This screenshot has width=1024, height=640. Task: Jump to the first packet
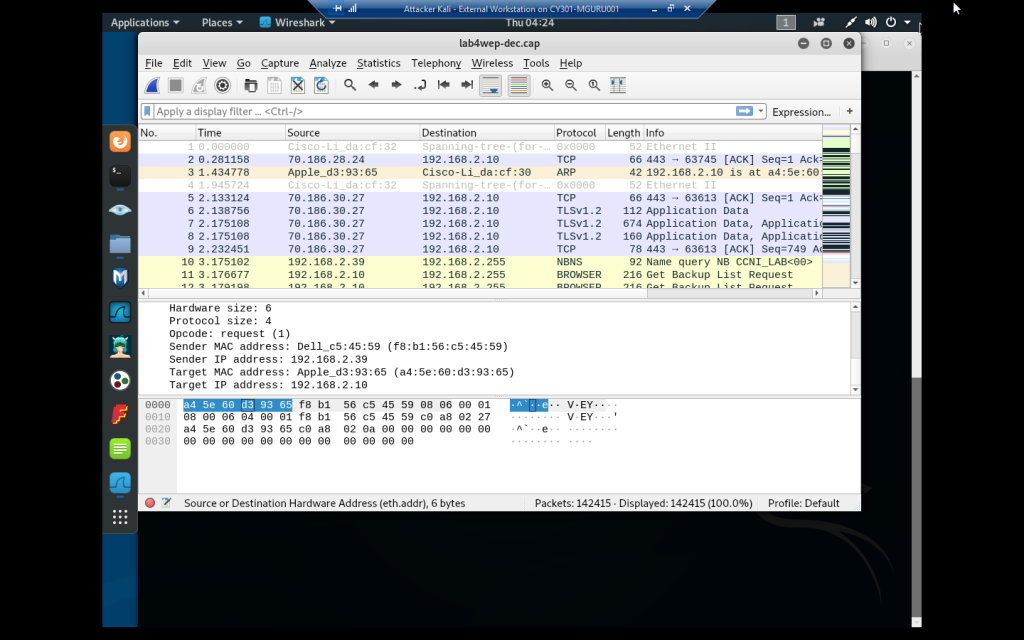[x=443, y=86]
